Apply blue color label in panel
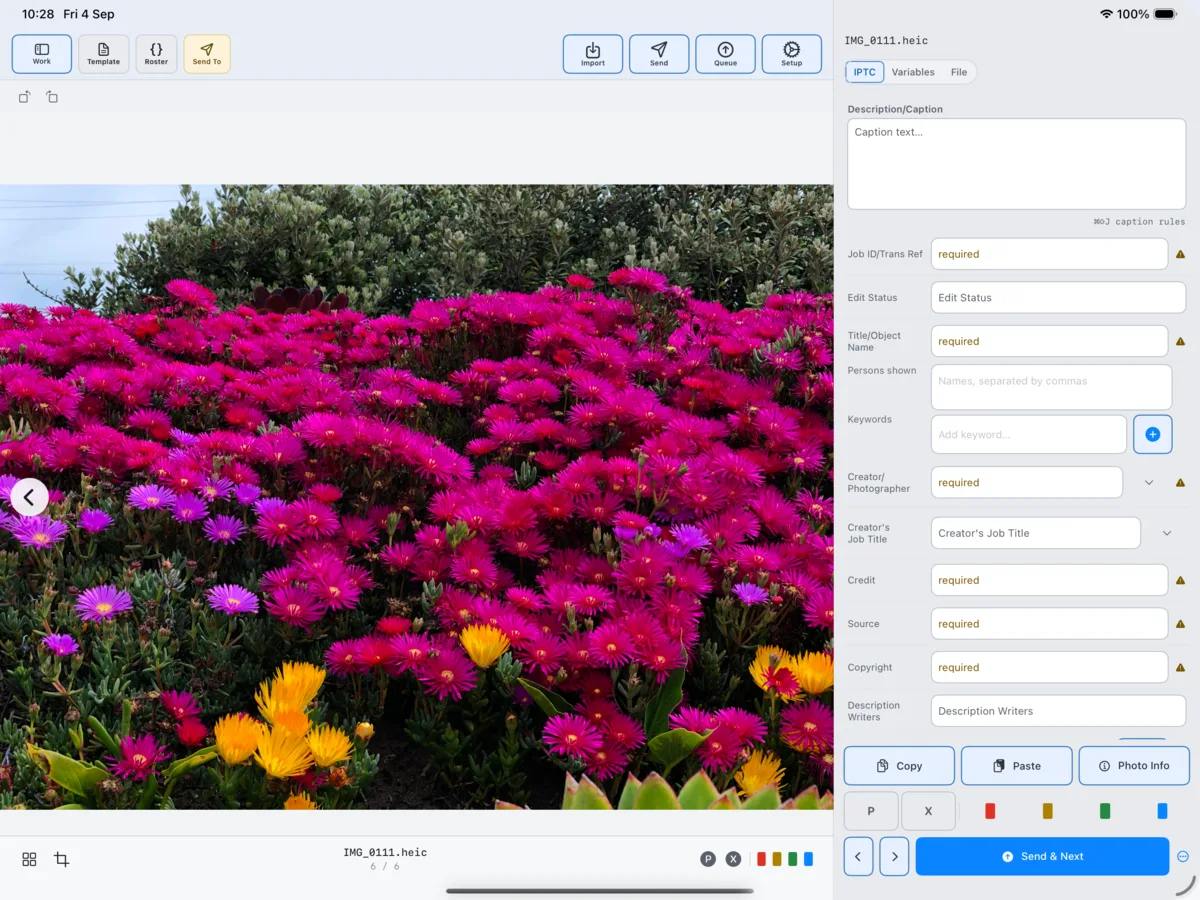 tap(1162, 811)
